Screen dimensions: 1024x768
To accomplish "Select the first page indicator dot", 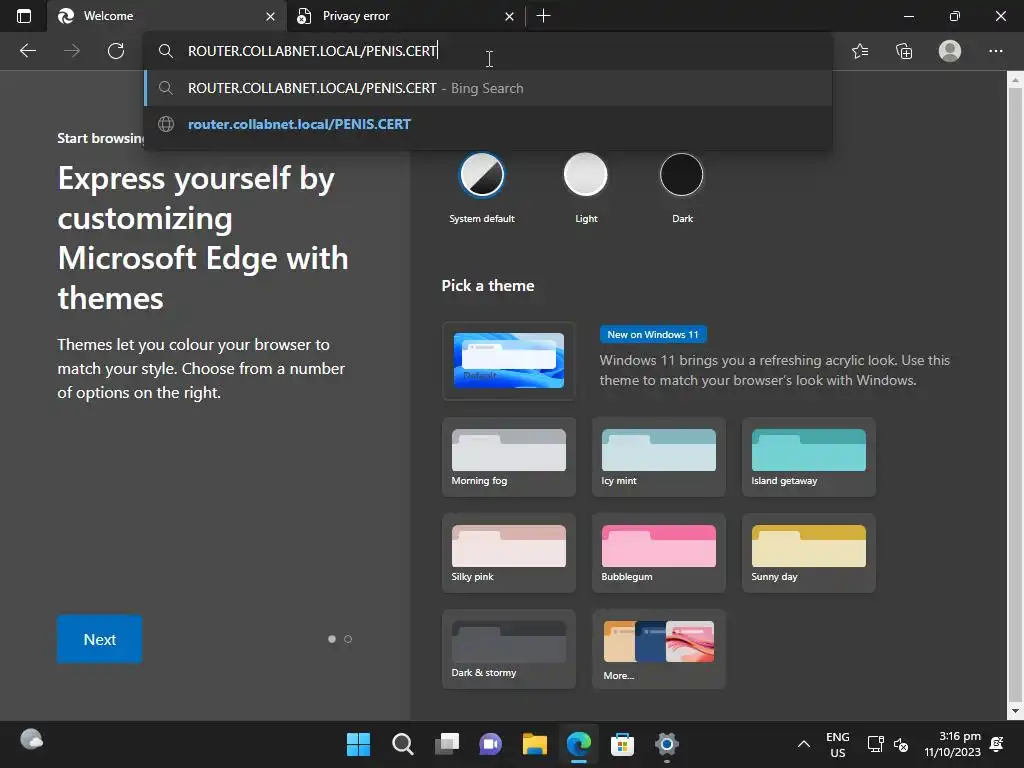I will 332,639.
